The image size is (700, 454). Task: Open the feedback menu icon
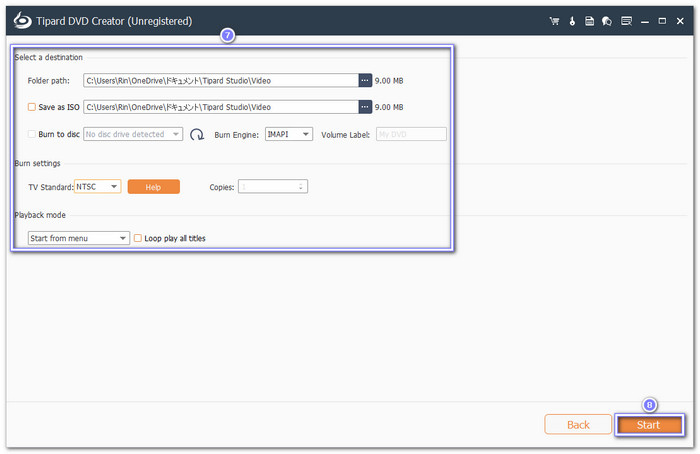(x=626, y=21)
